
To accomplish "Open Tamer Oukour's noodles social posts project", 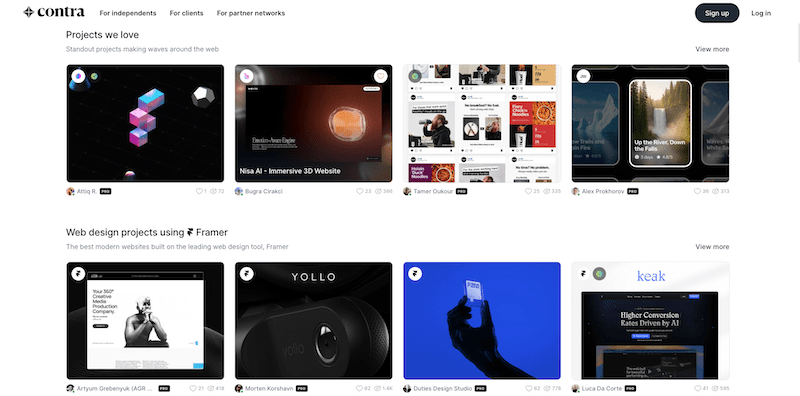I will [x=482, y=123].
